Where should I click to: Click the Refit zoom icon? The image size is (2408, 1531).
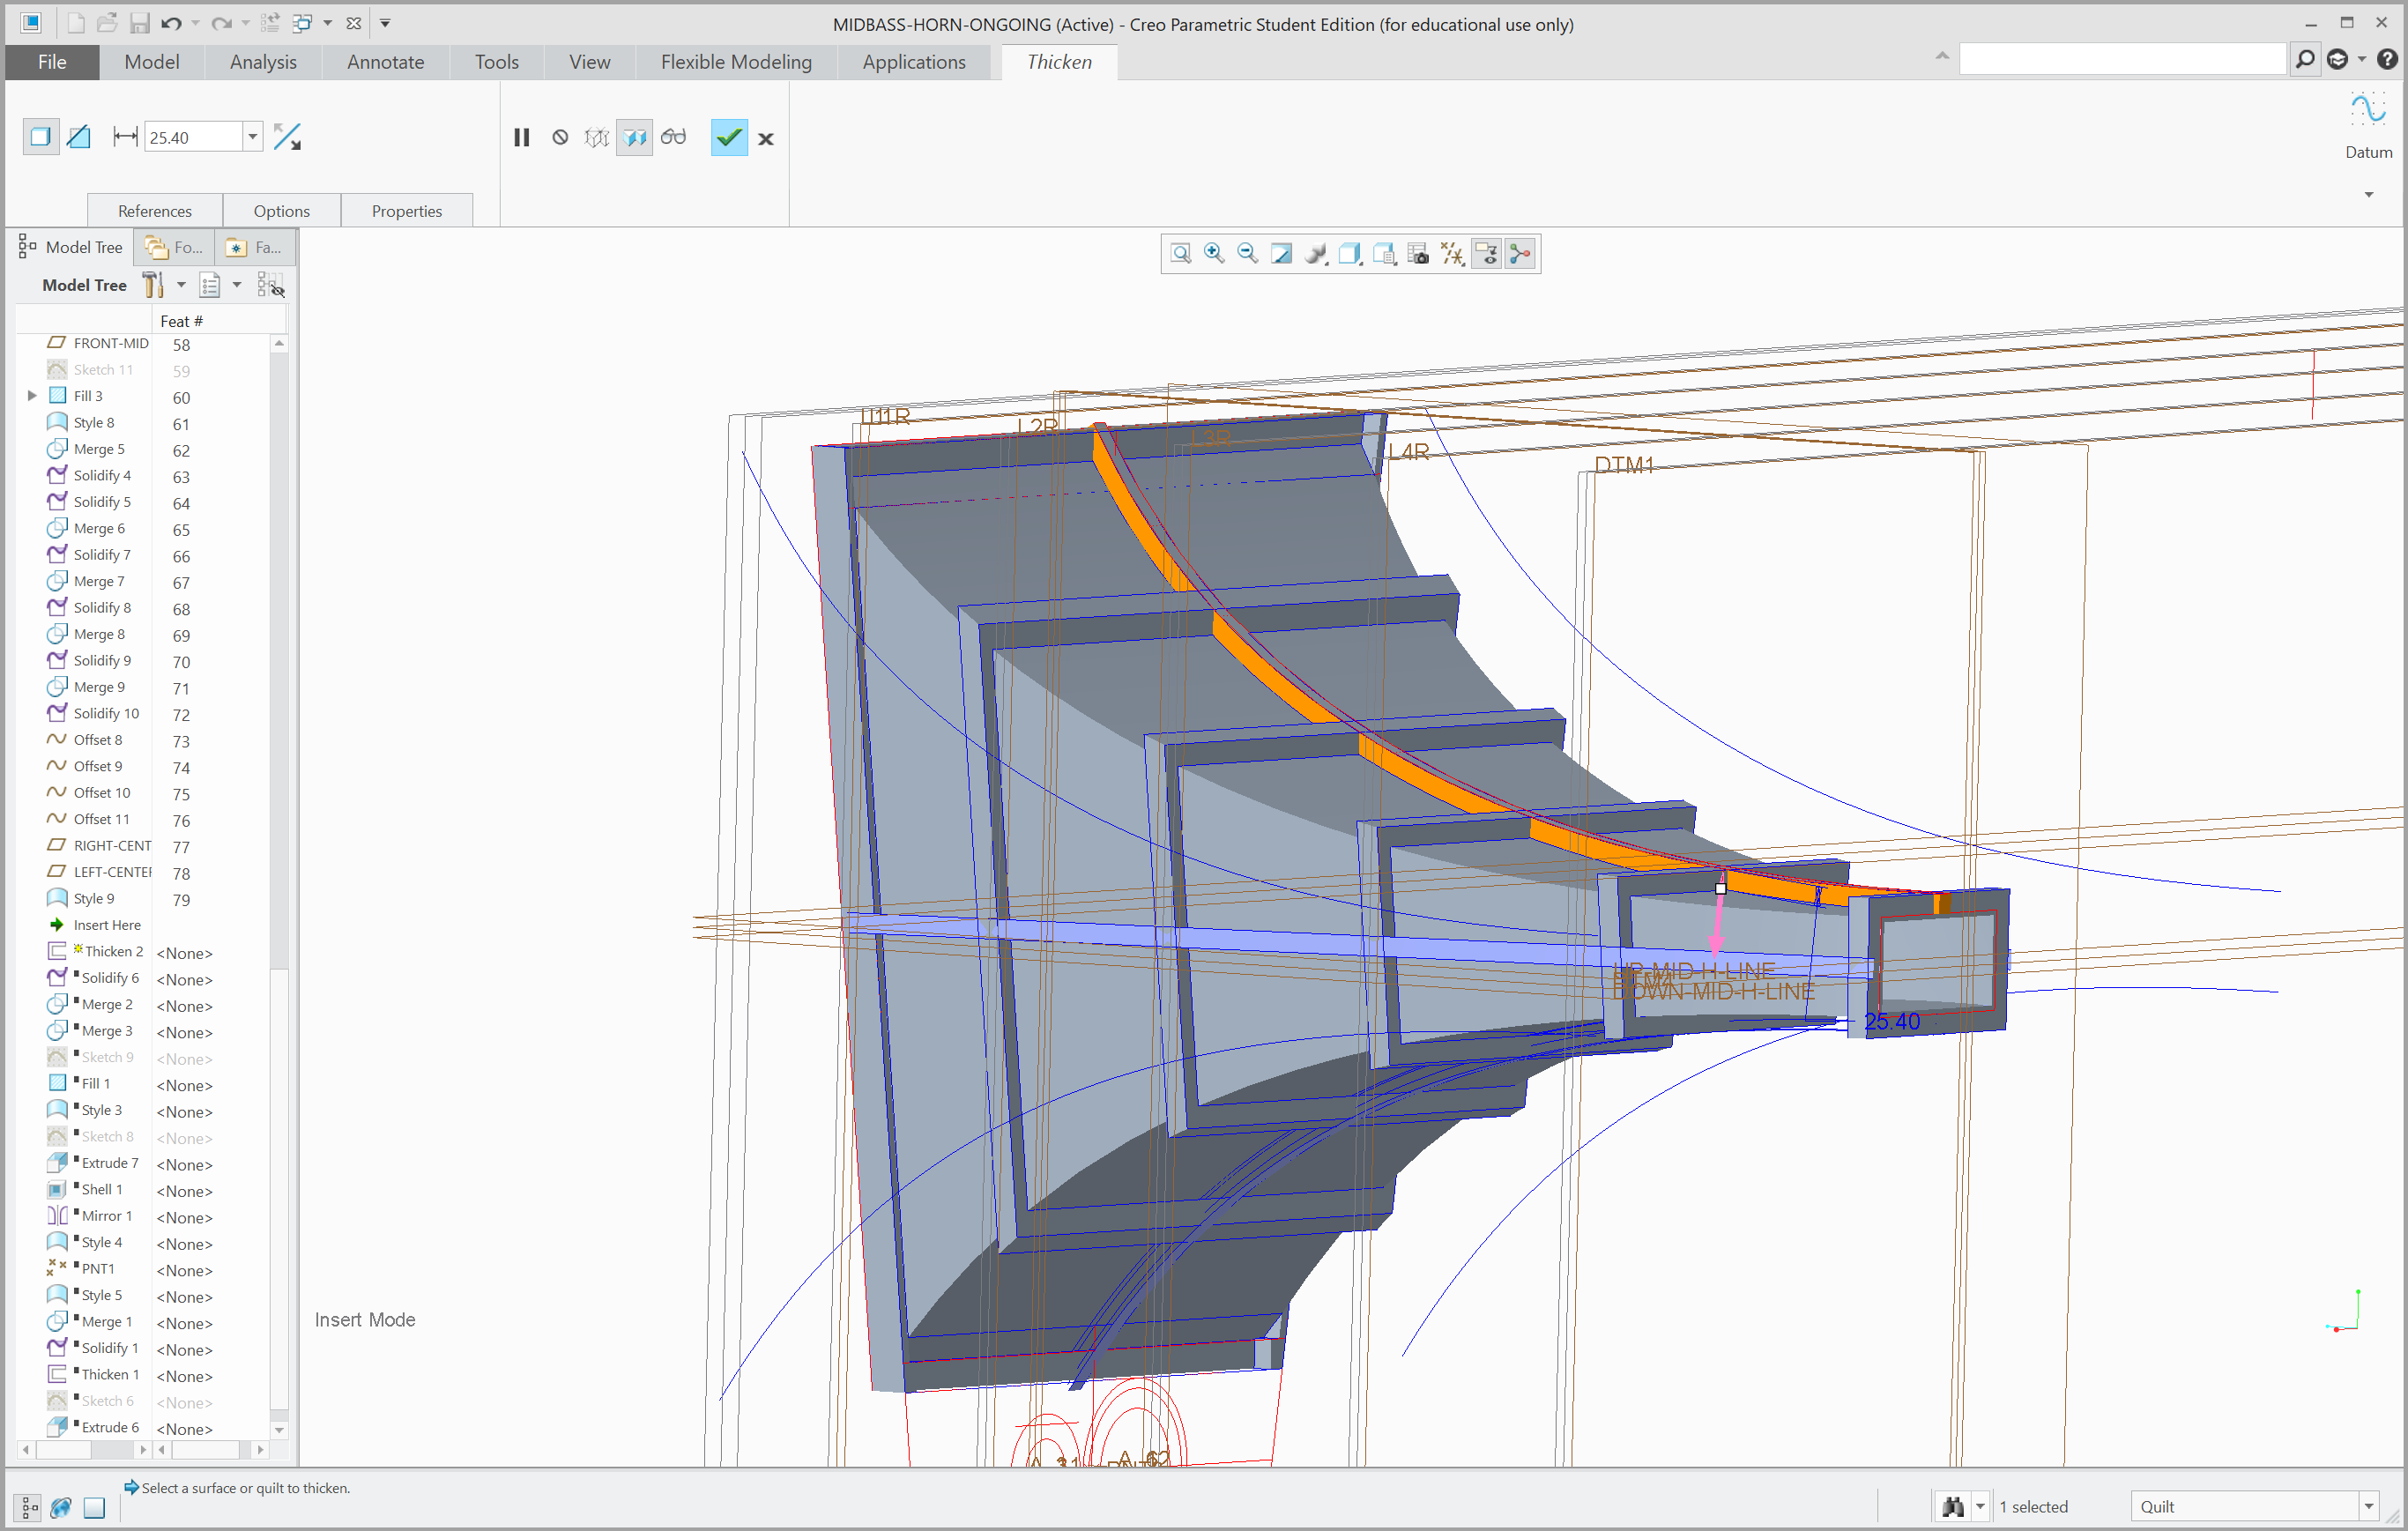(1181, 254)
